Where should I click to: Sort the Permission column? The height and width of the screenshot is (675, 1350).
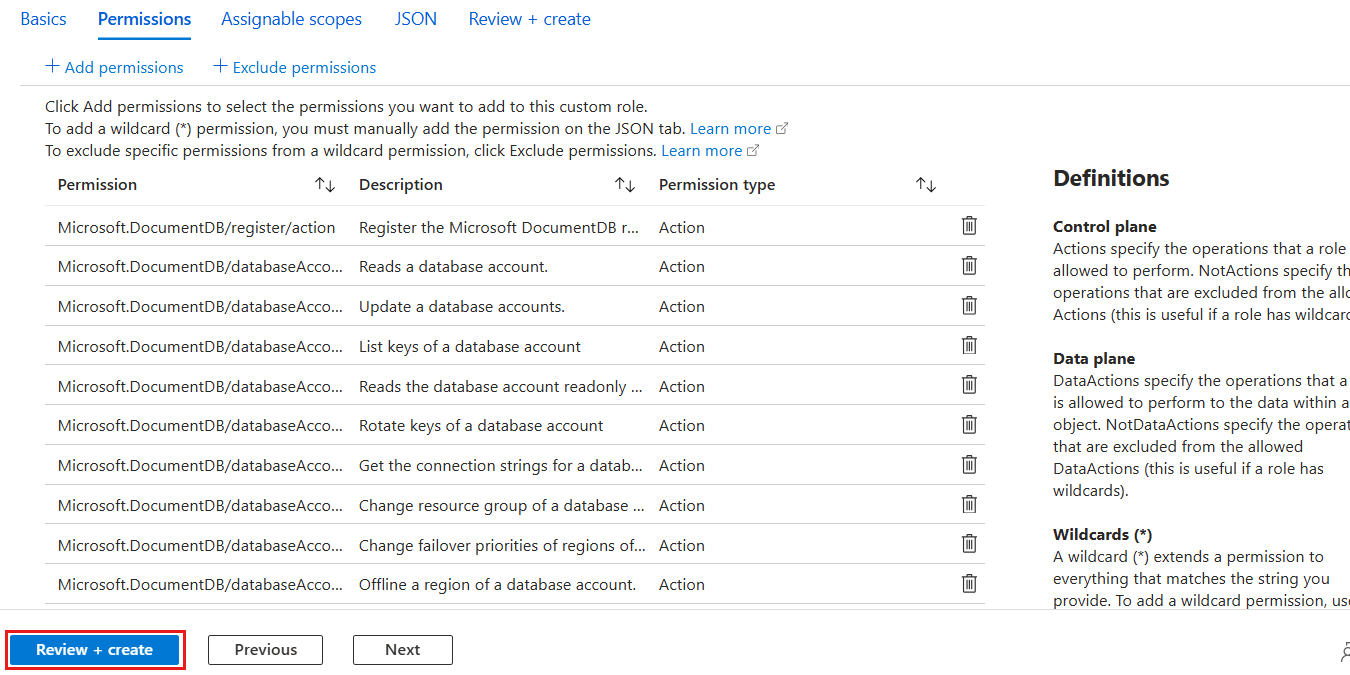point(325,184)
